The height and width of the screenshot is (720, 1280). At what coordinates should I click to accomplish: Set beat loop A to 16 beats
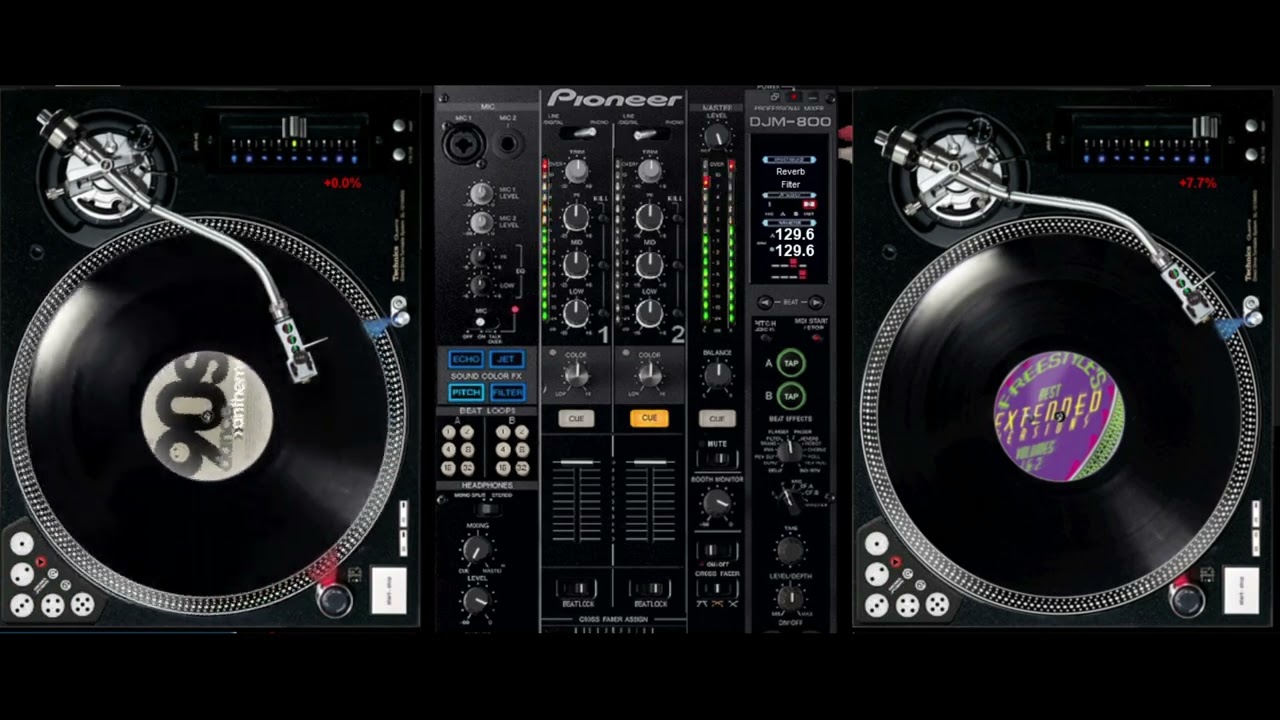click(x=449, y=468)
